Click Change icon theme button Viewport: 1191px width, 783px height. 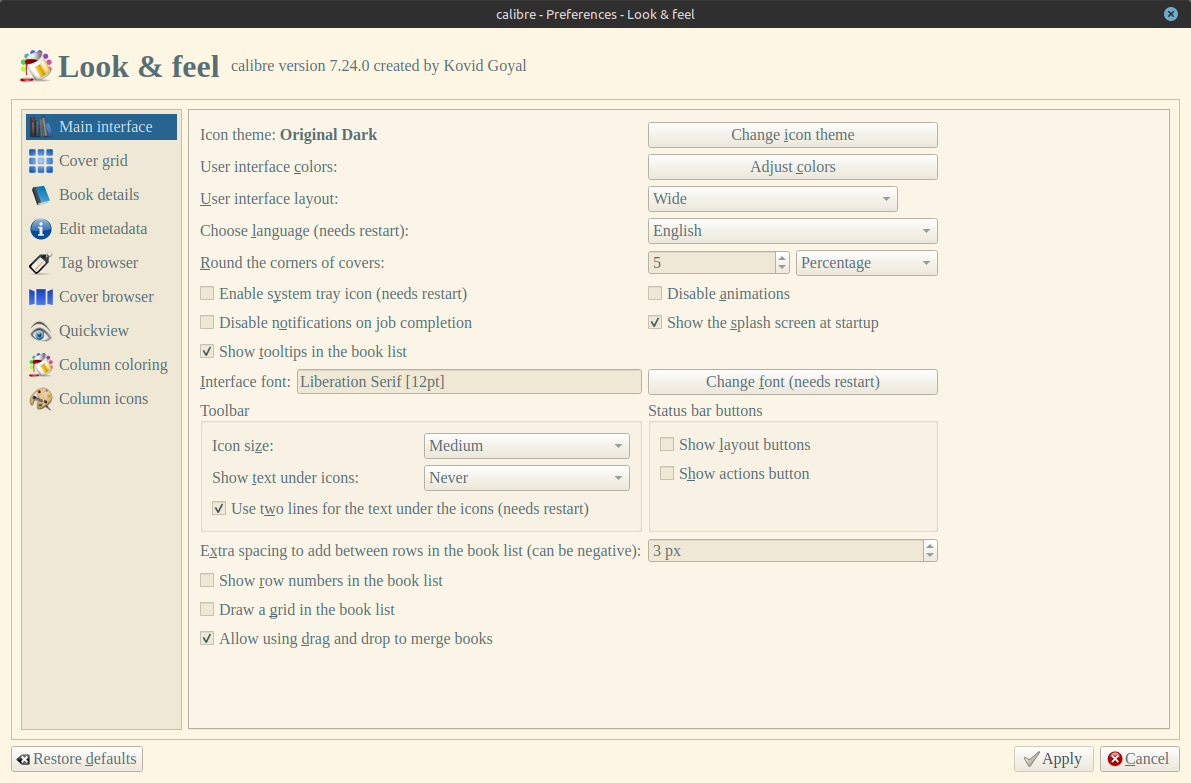[x=792, y=135]
